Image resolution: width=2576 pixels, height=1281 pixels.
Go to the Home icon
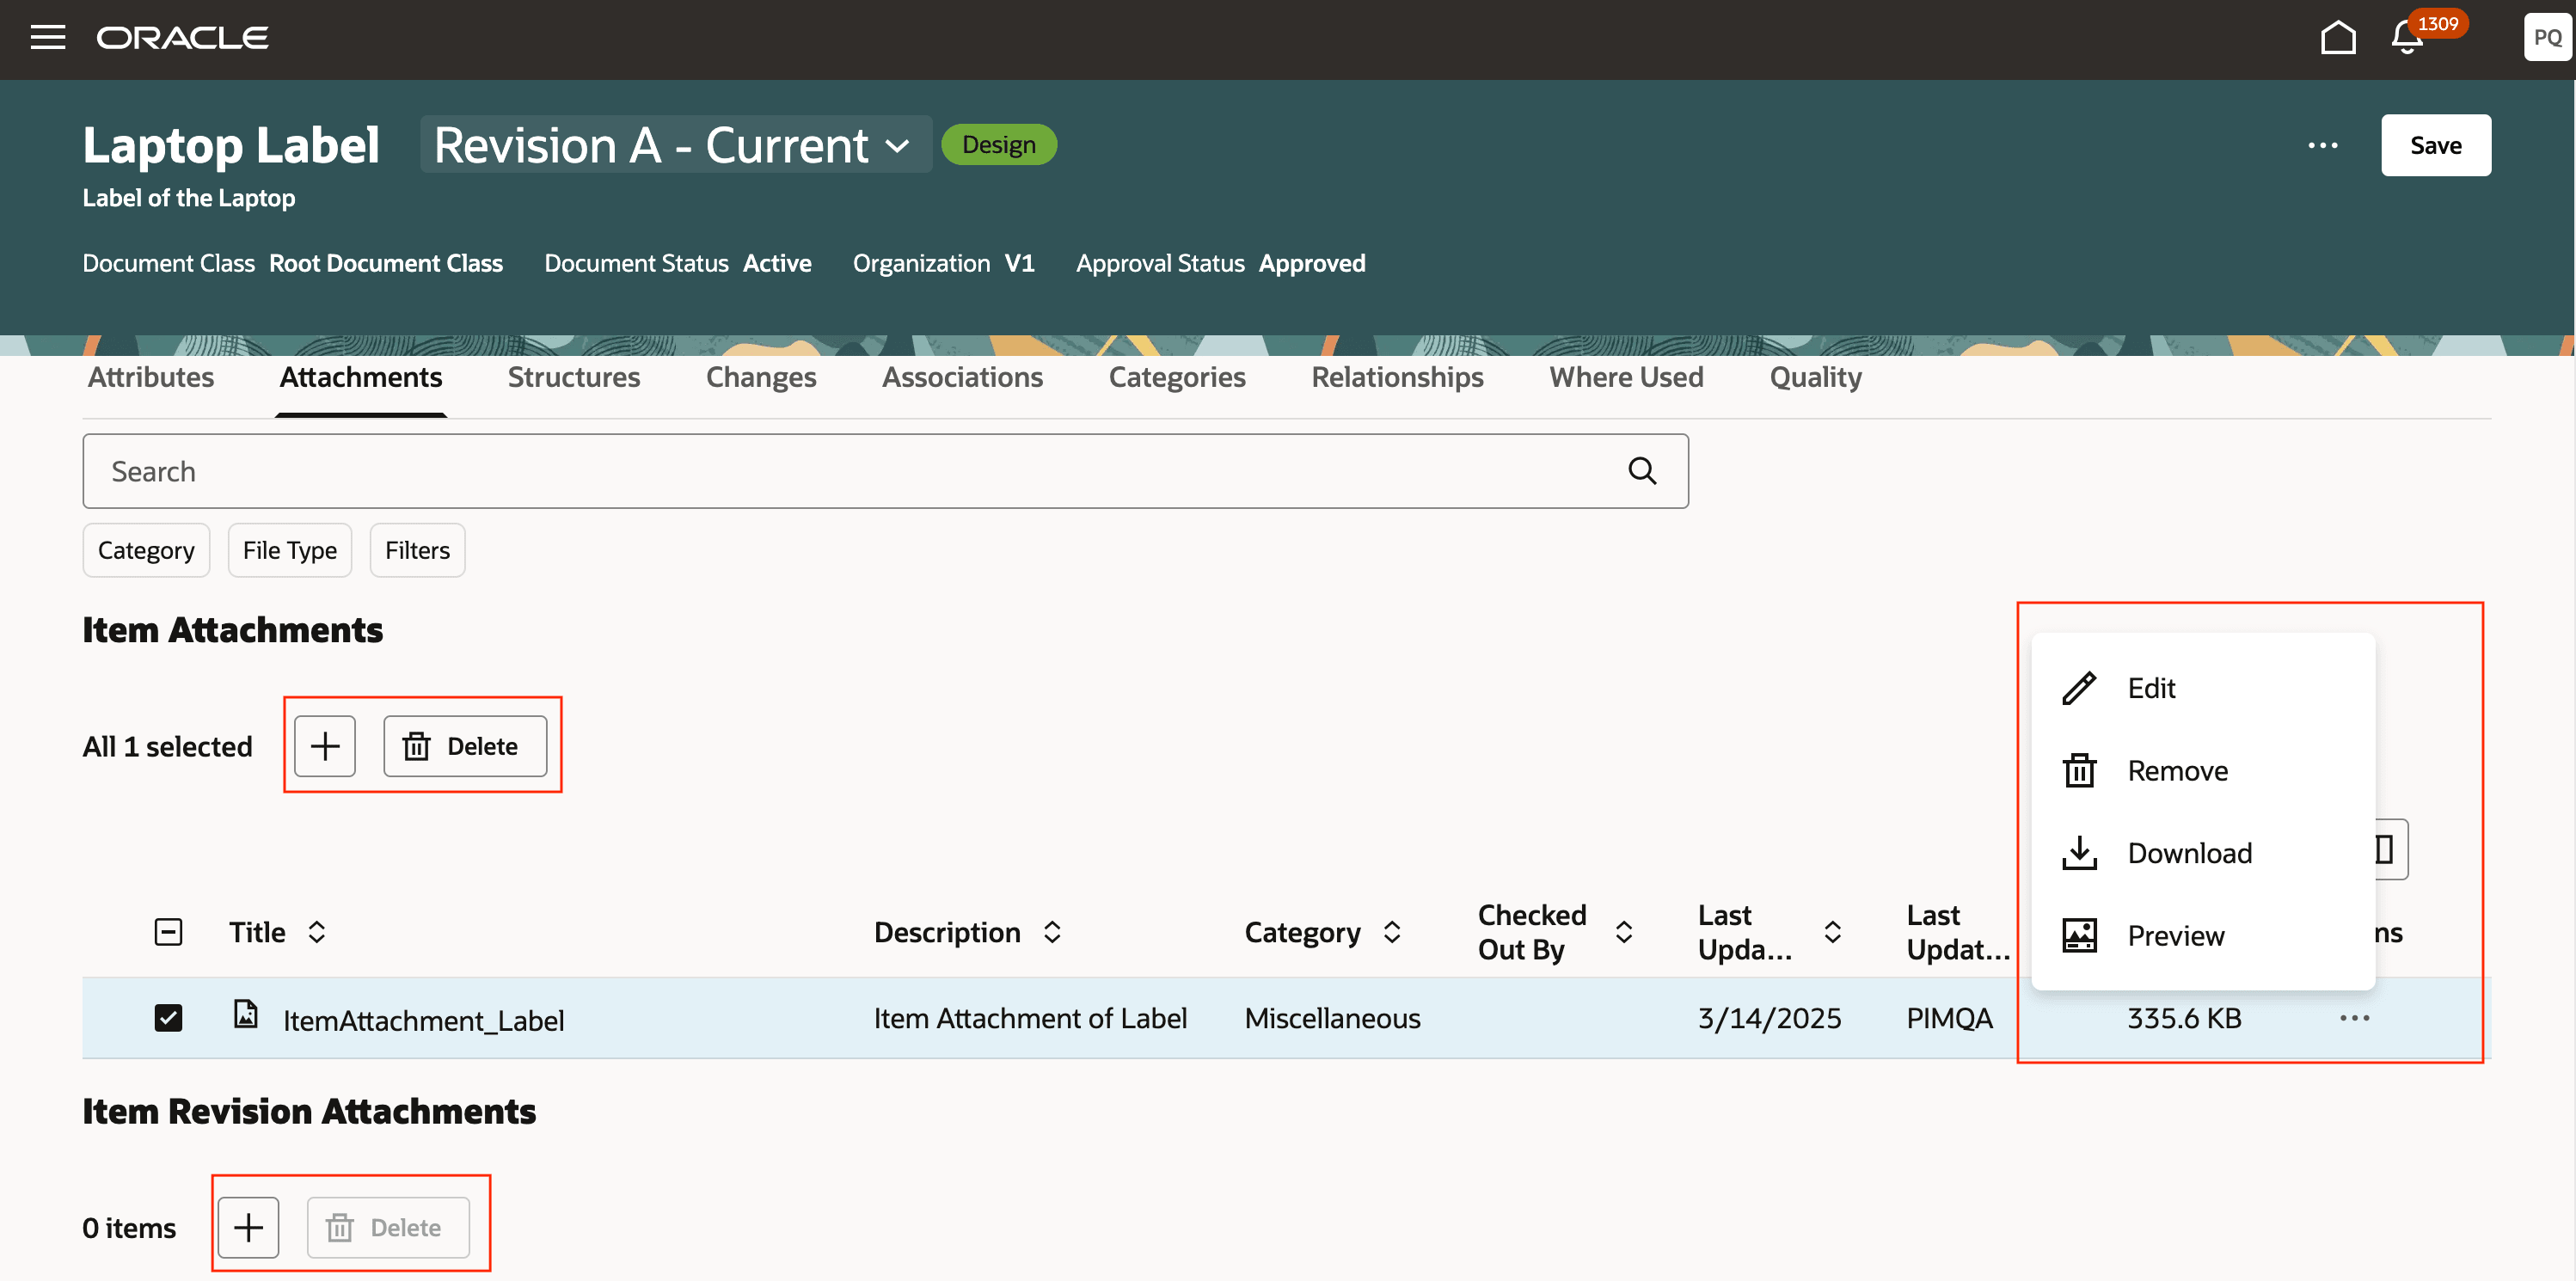click(x=2337, y=38)
